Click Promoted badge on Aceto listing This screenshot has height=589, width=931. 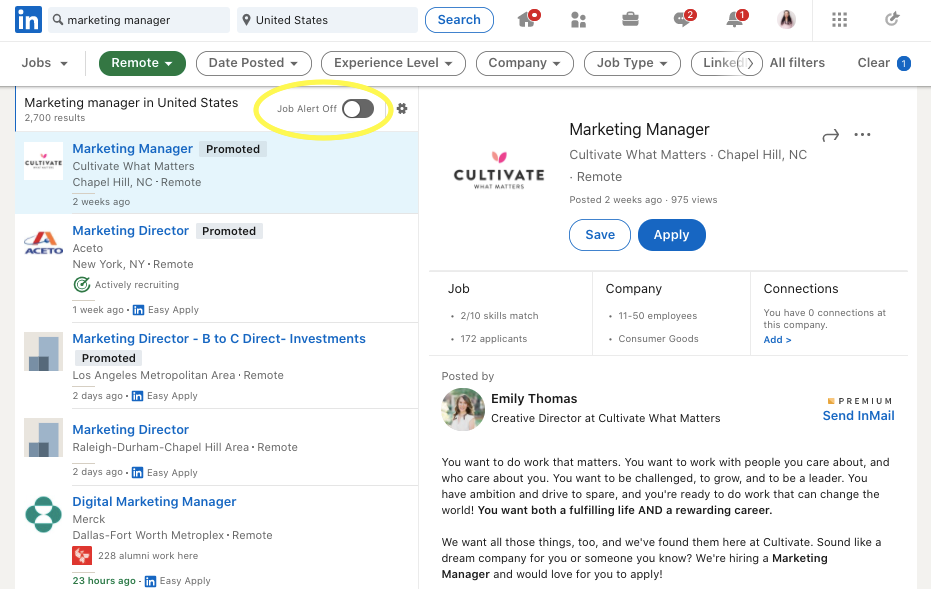pos(229,231)
